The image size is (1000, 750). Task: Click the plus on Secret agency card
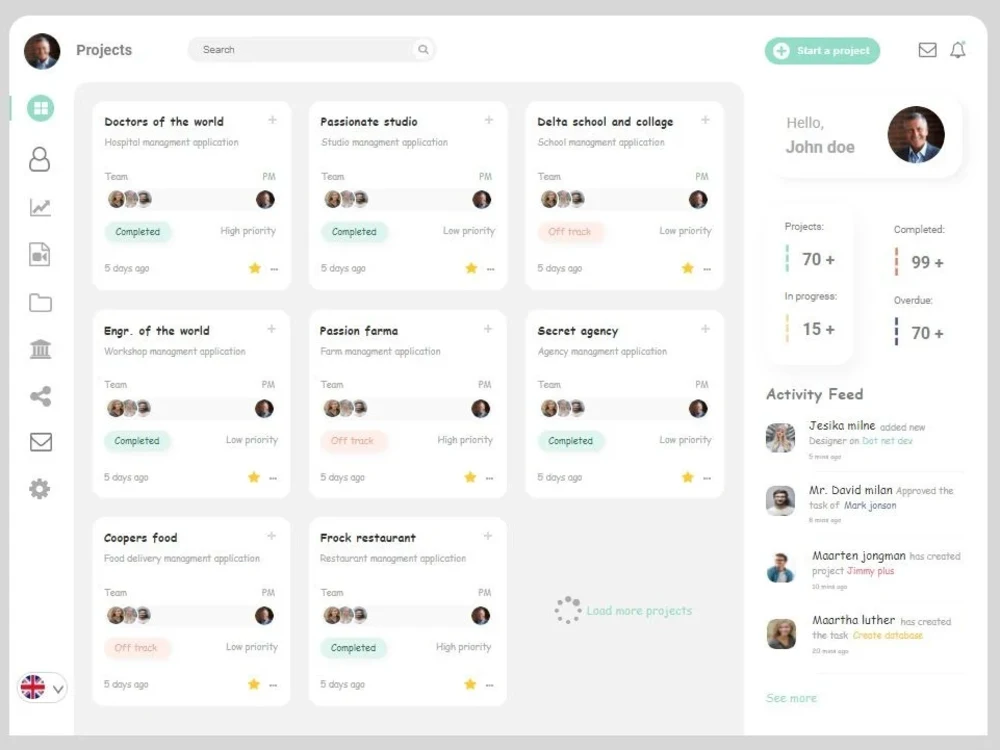(705, 329)
